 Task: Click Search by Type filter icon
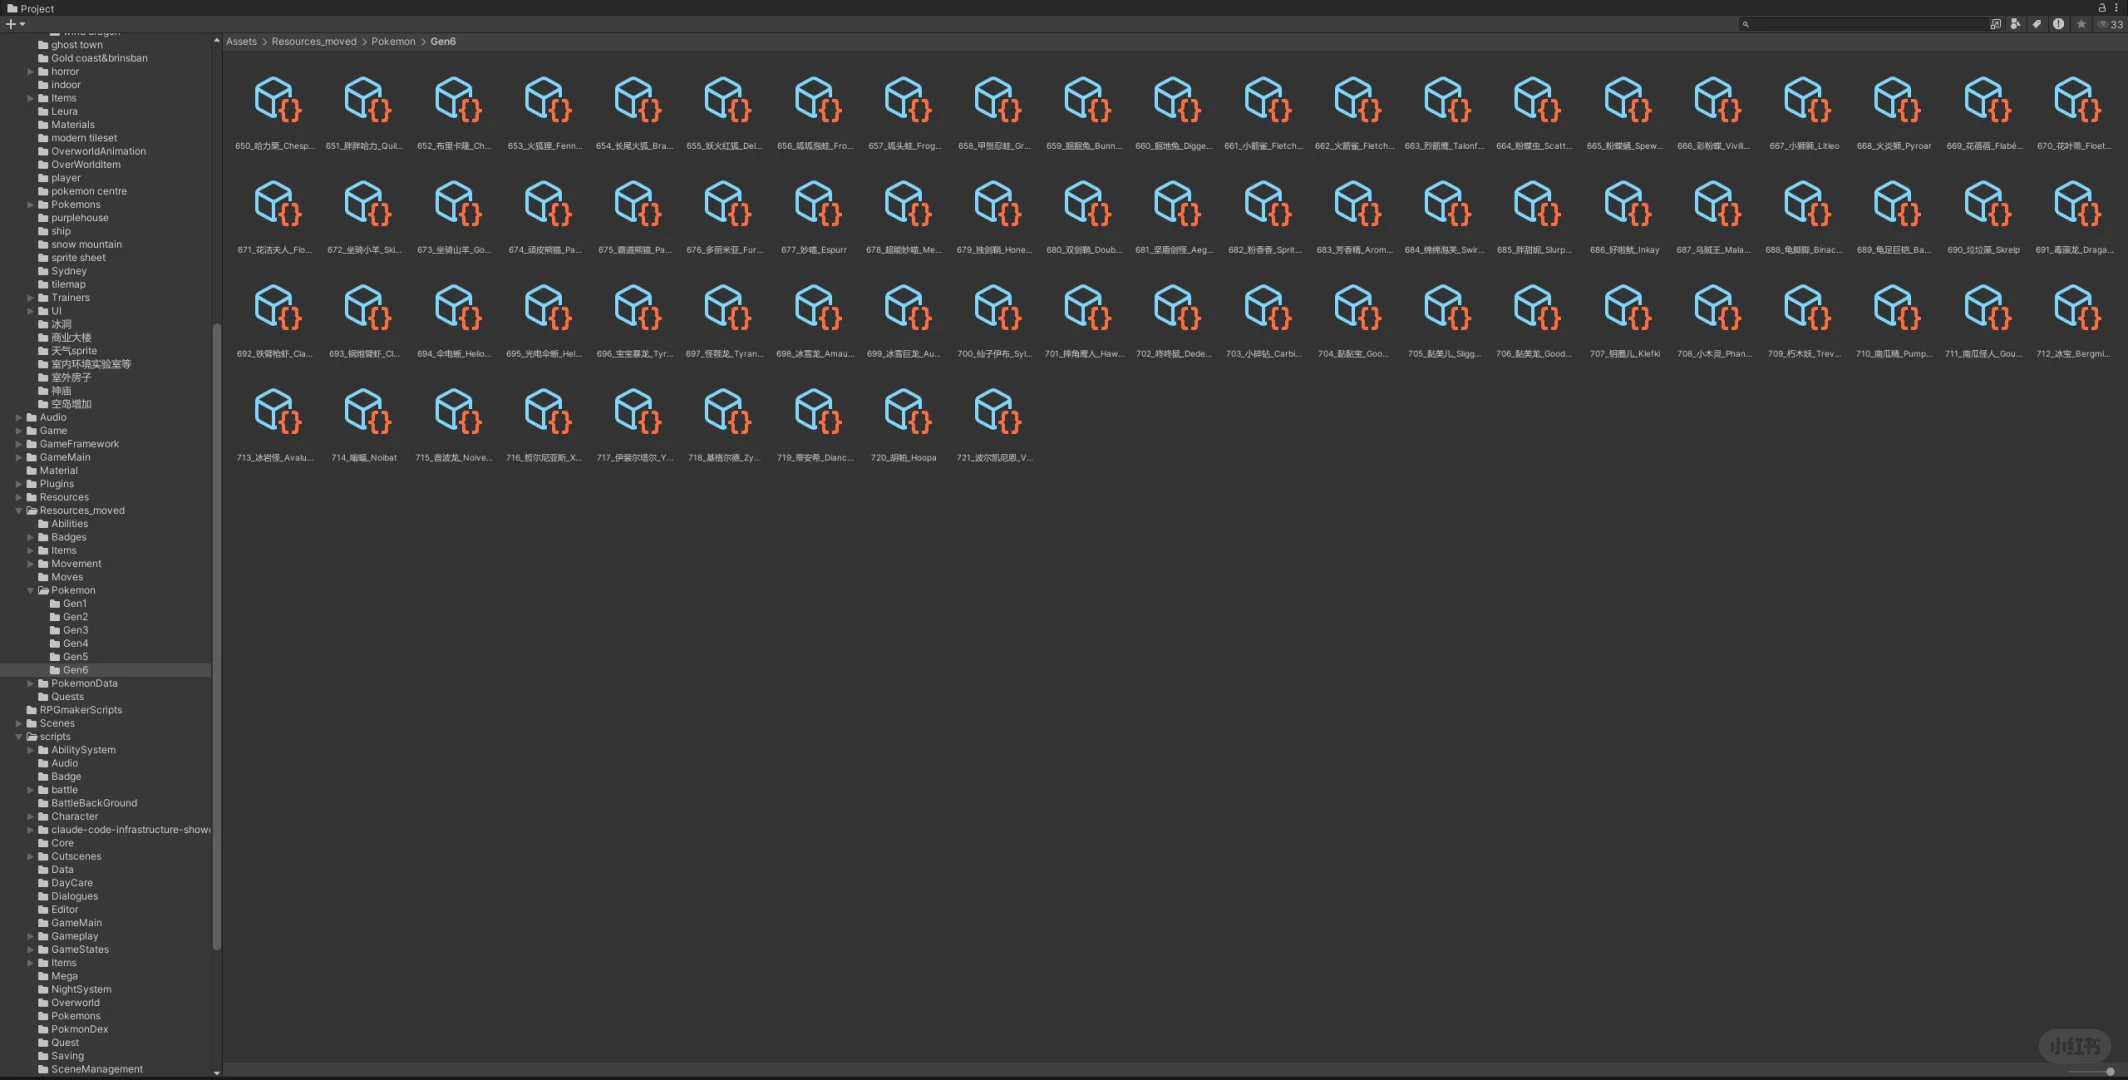(2015, 24)
